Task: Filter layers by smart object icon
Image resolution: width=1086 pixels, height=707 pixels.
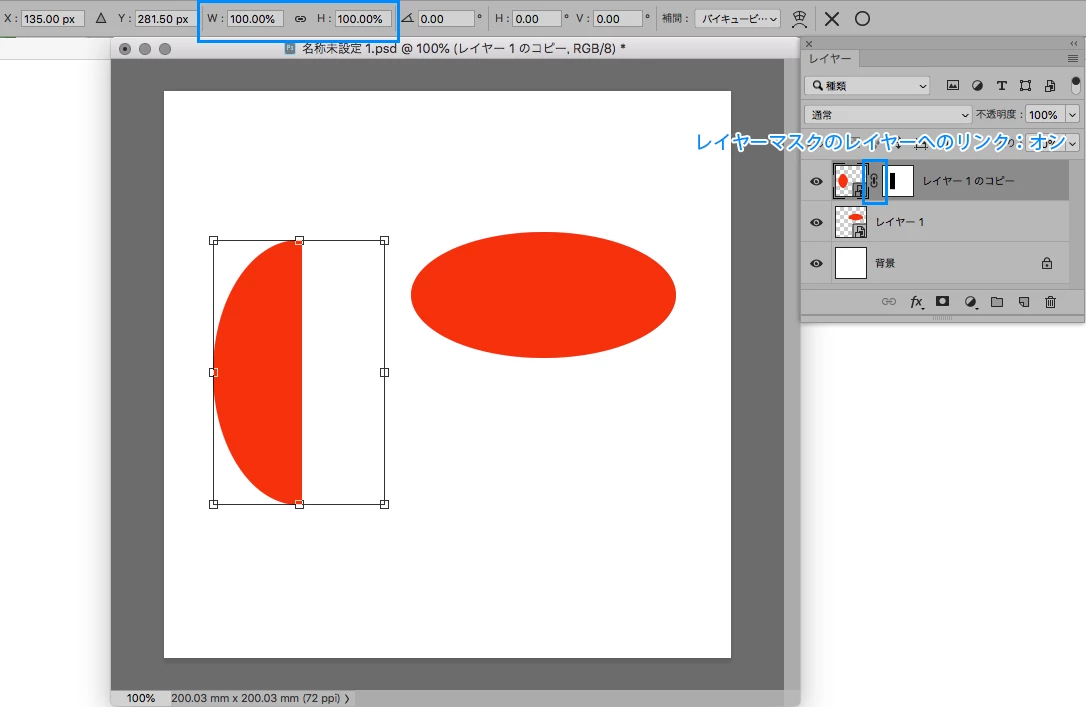Action: pos(1050,85)
